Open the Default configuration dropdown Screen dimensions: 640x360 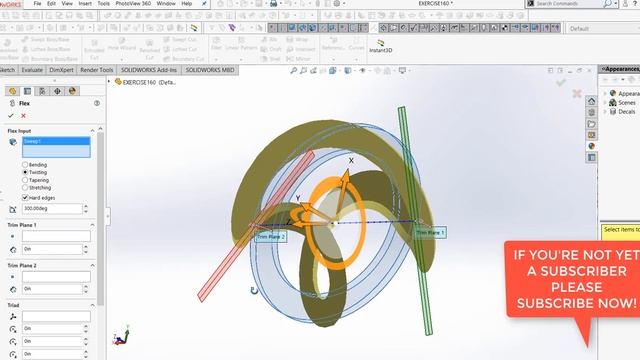(x=603, y=29)
